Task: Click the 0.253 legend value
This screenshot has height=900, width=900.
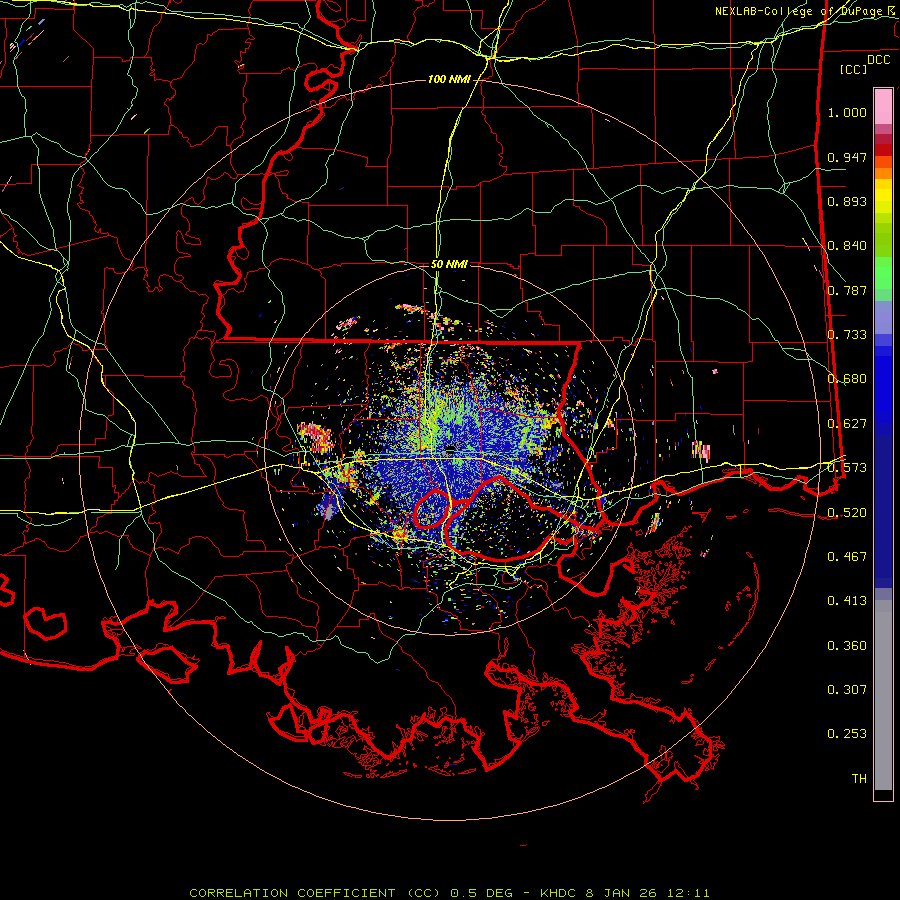Action: (x=847, y=734)
